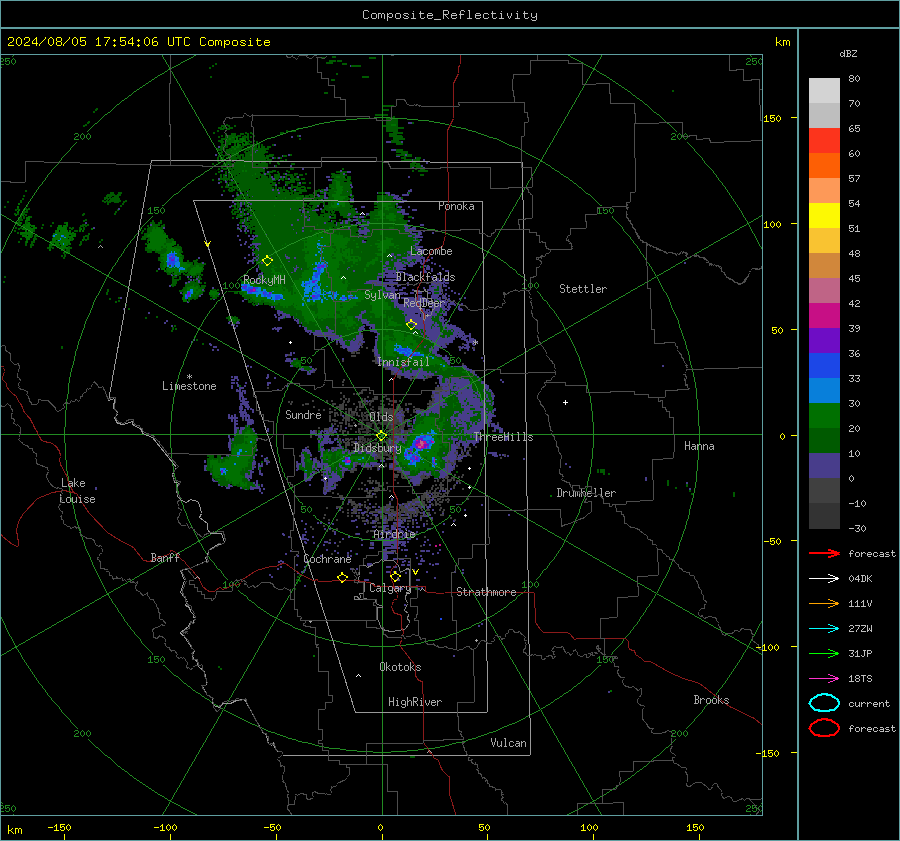Select the Blackfalds label
Screen dimensions: 900x841
coord(425,277)
